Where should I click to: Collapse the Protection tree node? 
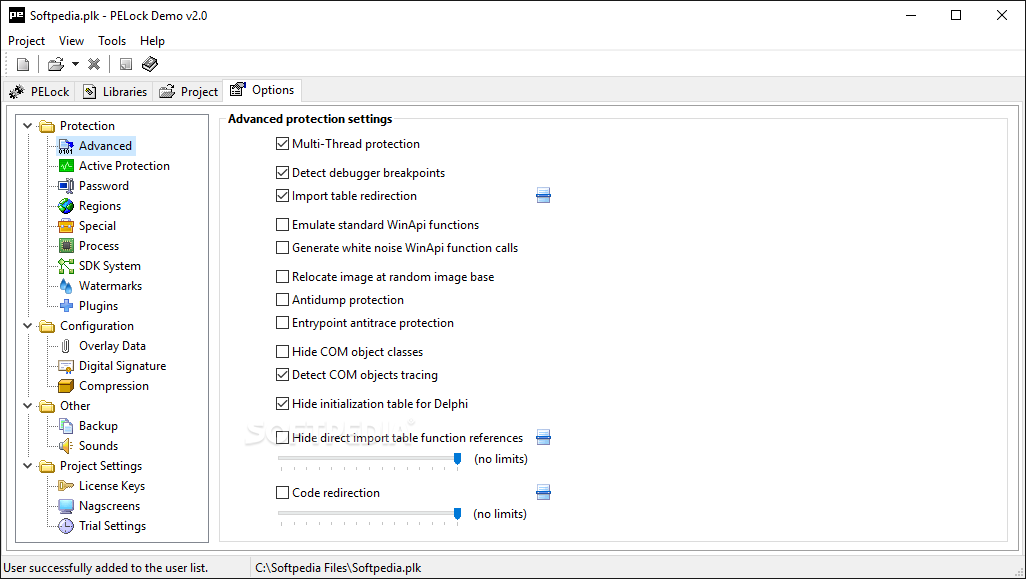point(27,126)
